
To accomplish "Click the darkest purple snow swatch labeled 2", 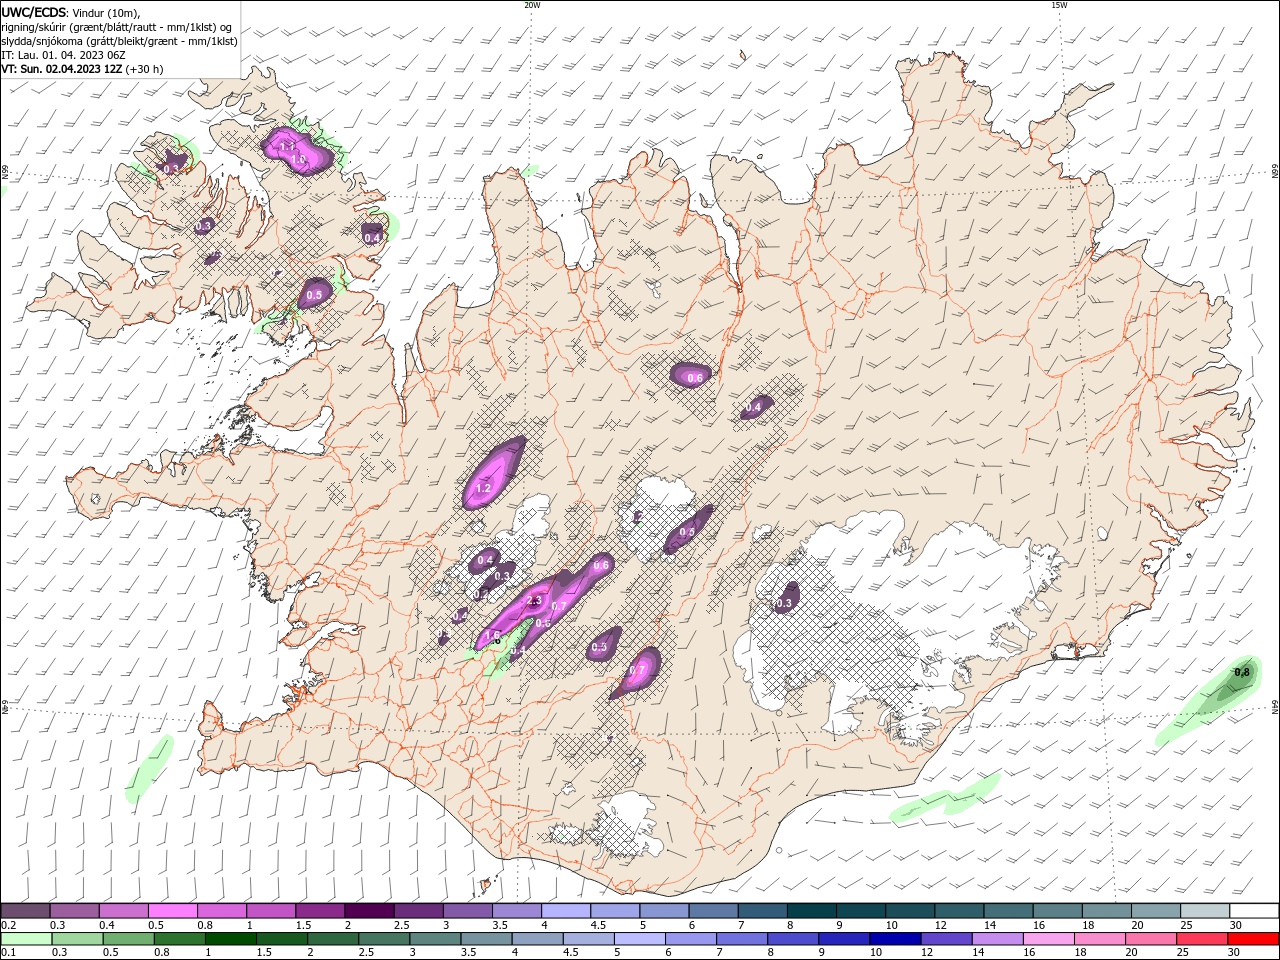I will point(369,911).
